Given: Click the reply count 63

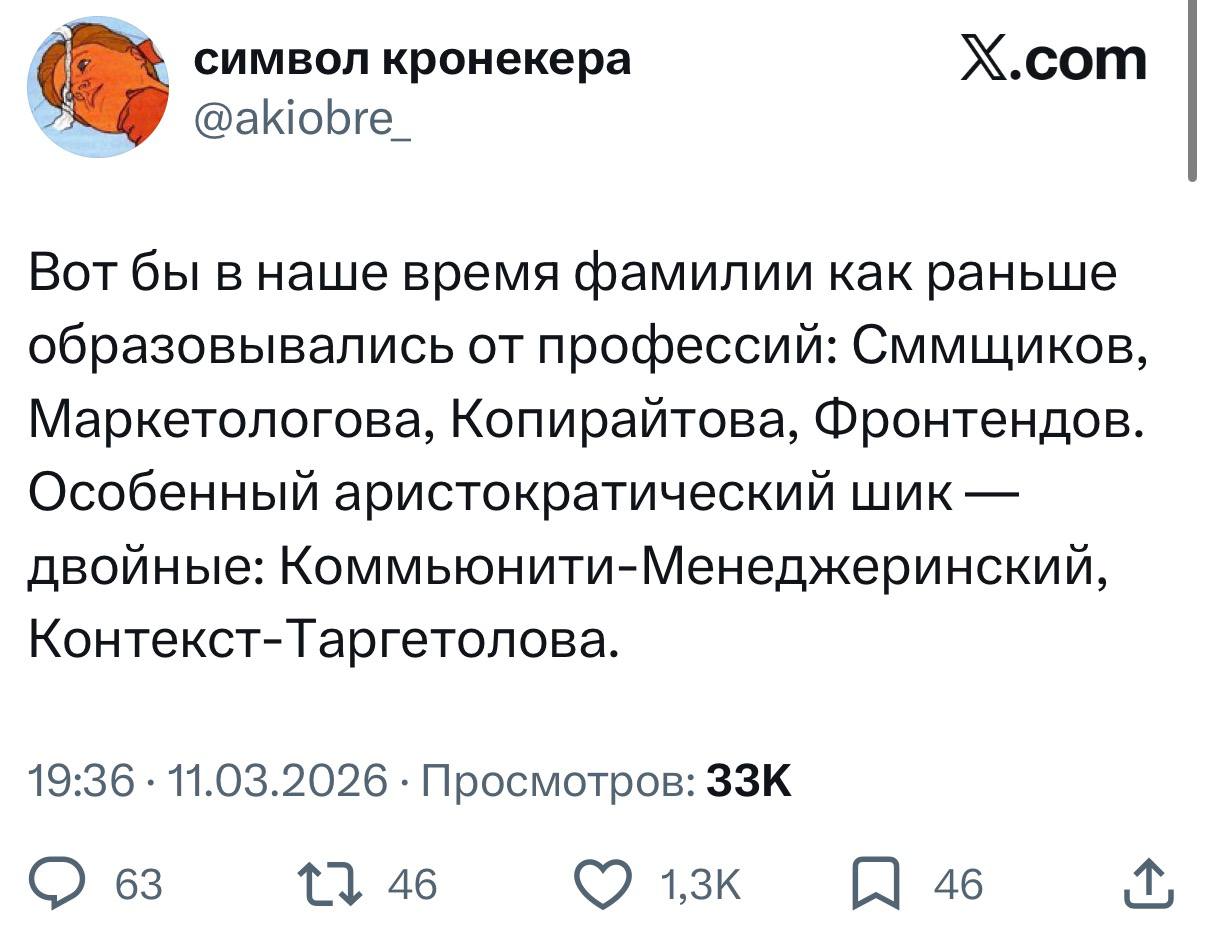Looking at the screenshot, I should [139, 884].
